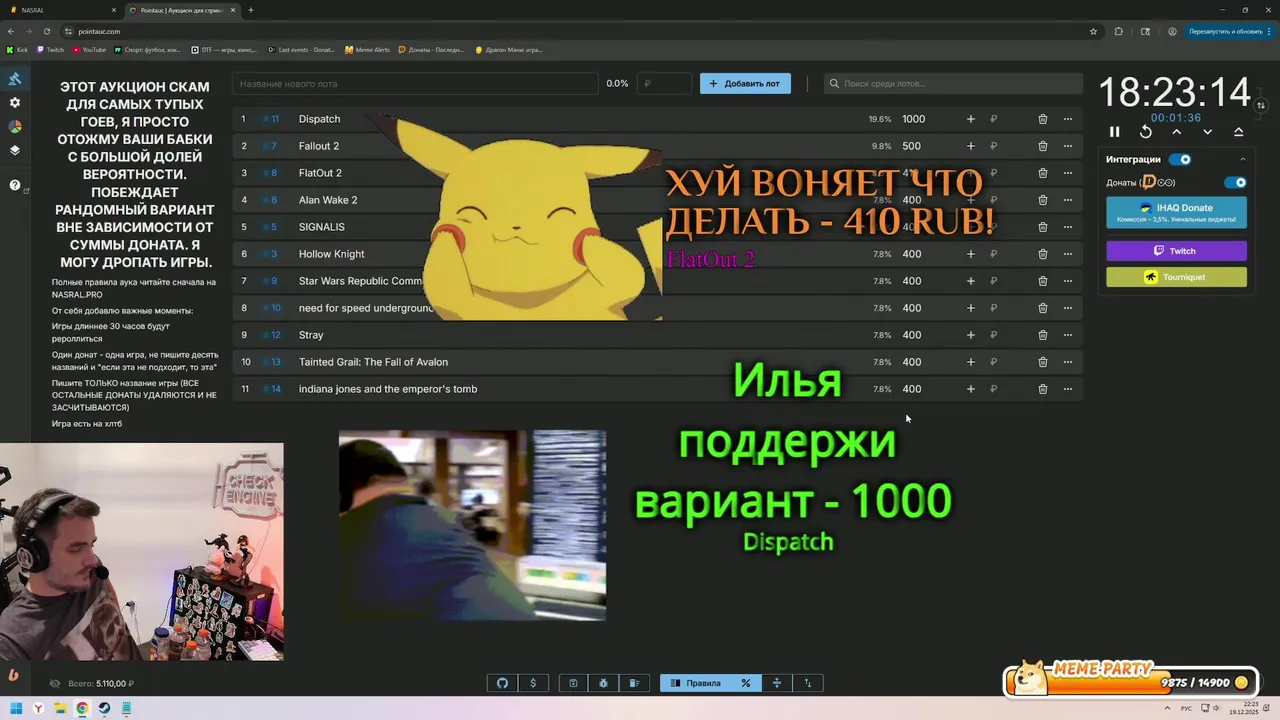Screen dimensions: 1280x720
Task: Open settings gear in left sidebar
Action: point(15,103)
